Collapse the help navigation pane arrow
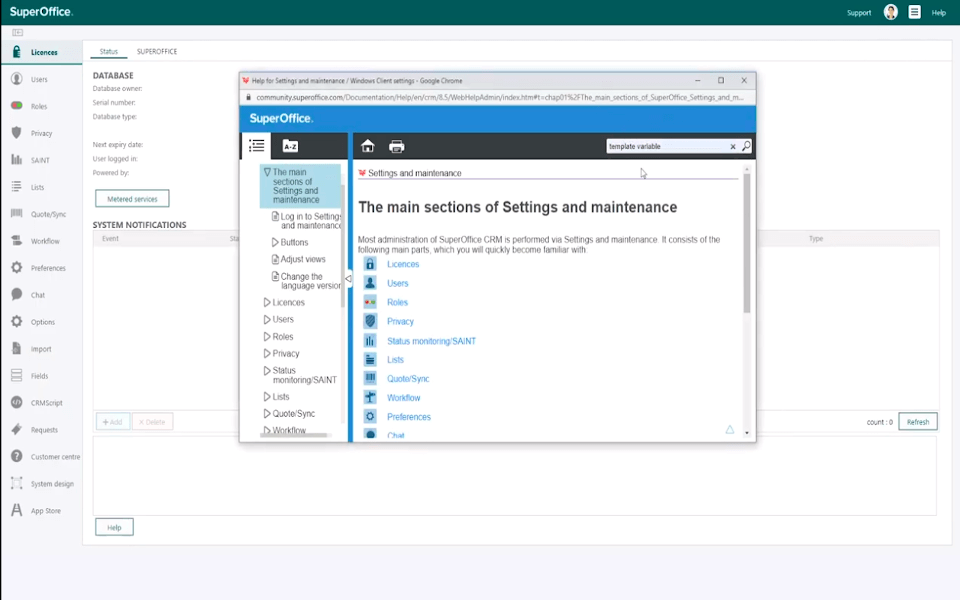This screenshot has width=960, height=600. (x=348, y=279)
